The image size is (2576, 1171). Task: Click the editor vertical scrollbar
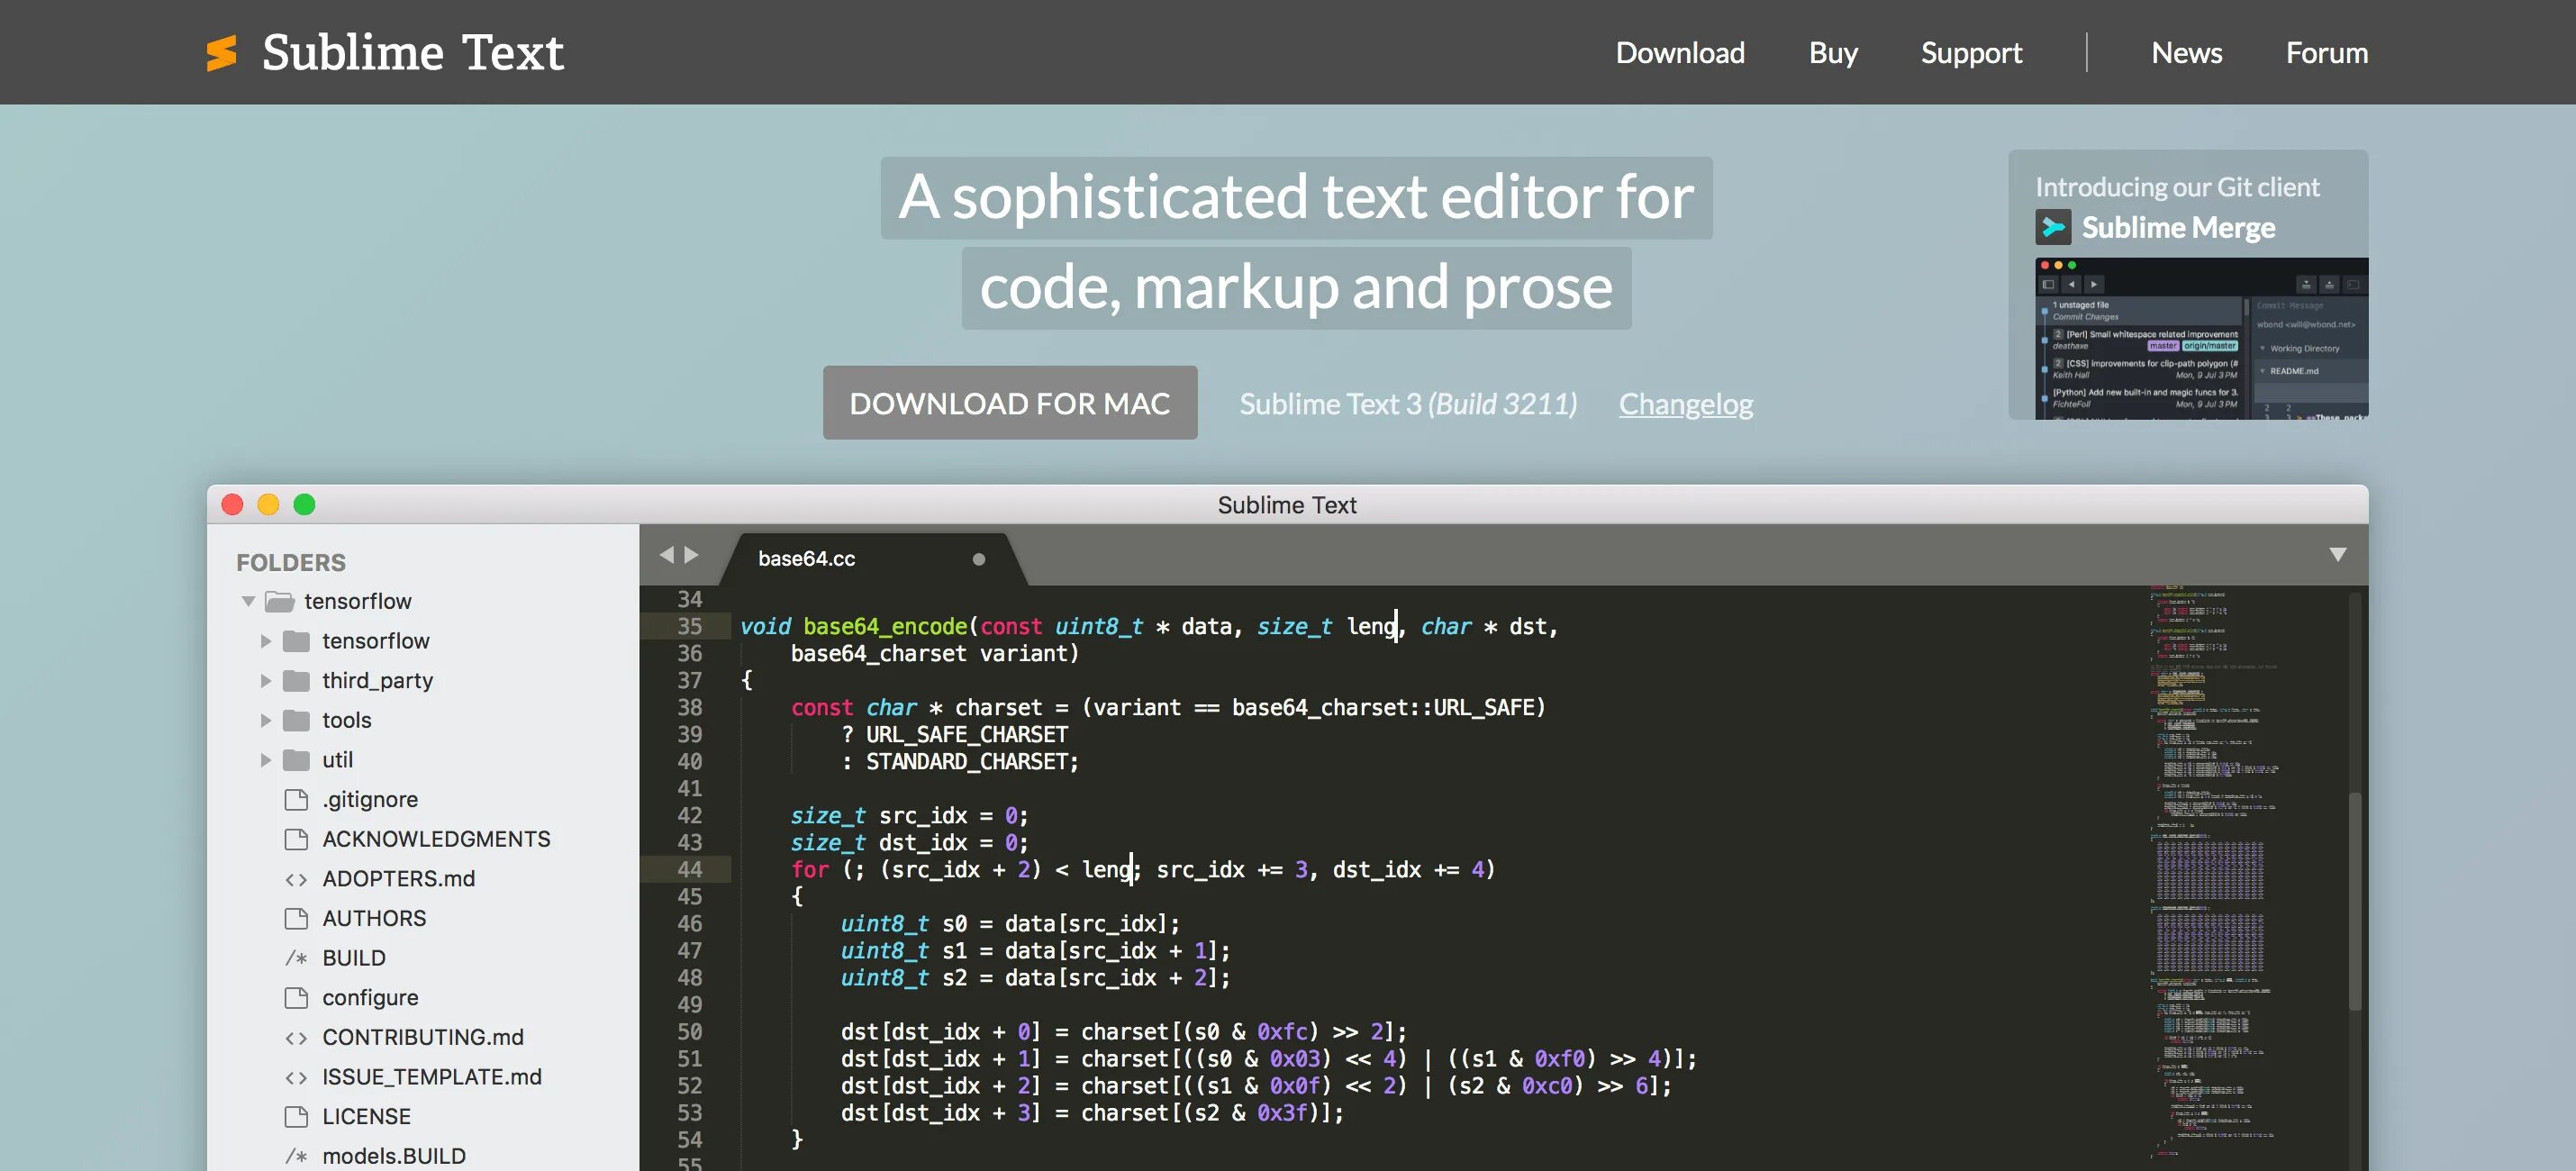[x=2354, y=900]
